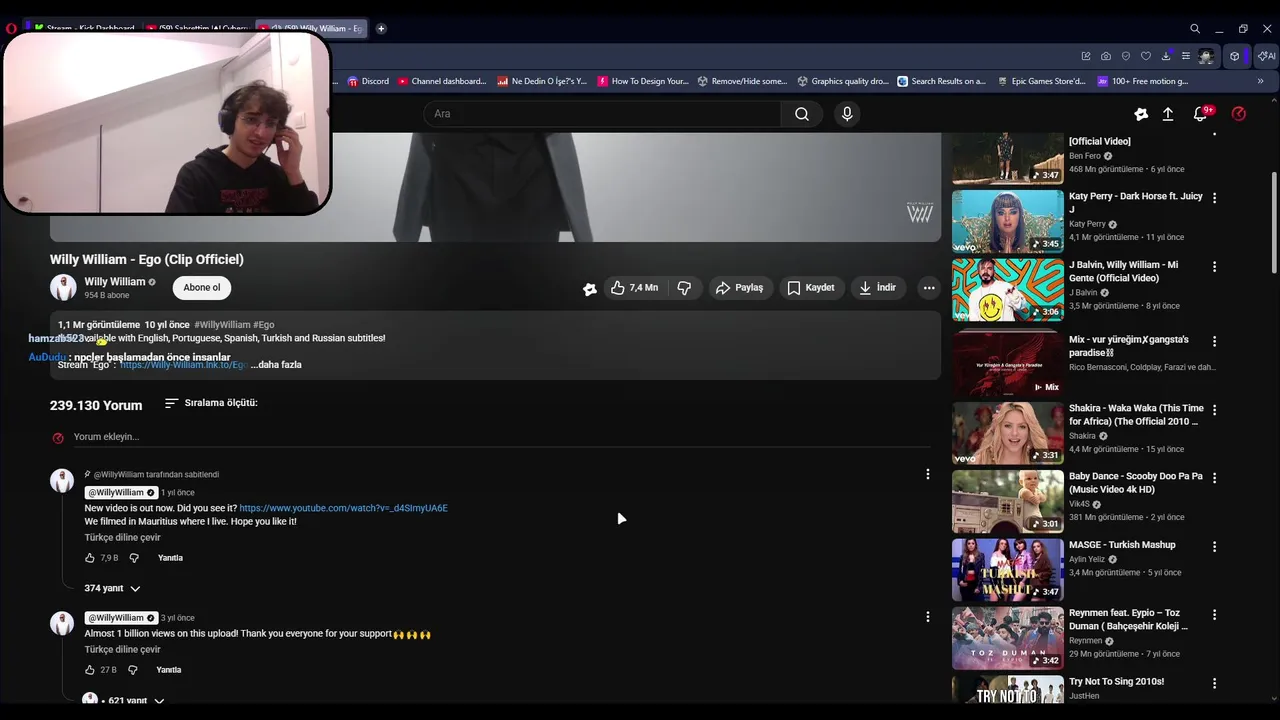
Task: Open J Balvin Mi Gente video thumbnail
Action: pyautogui.click(x=1008, y=291)
